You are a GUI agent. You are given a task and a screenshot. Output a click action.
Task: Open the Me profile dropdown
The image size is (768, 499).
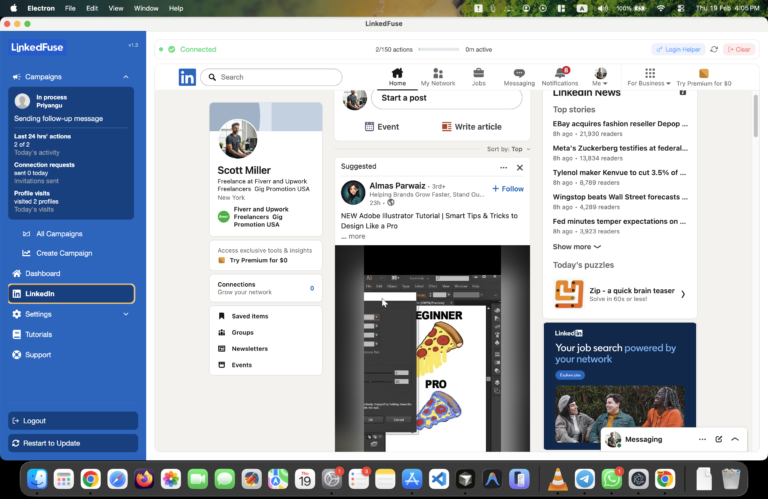coord(601,77)
